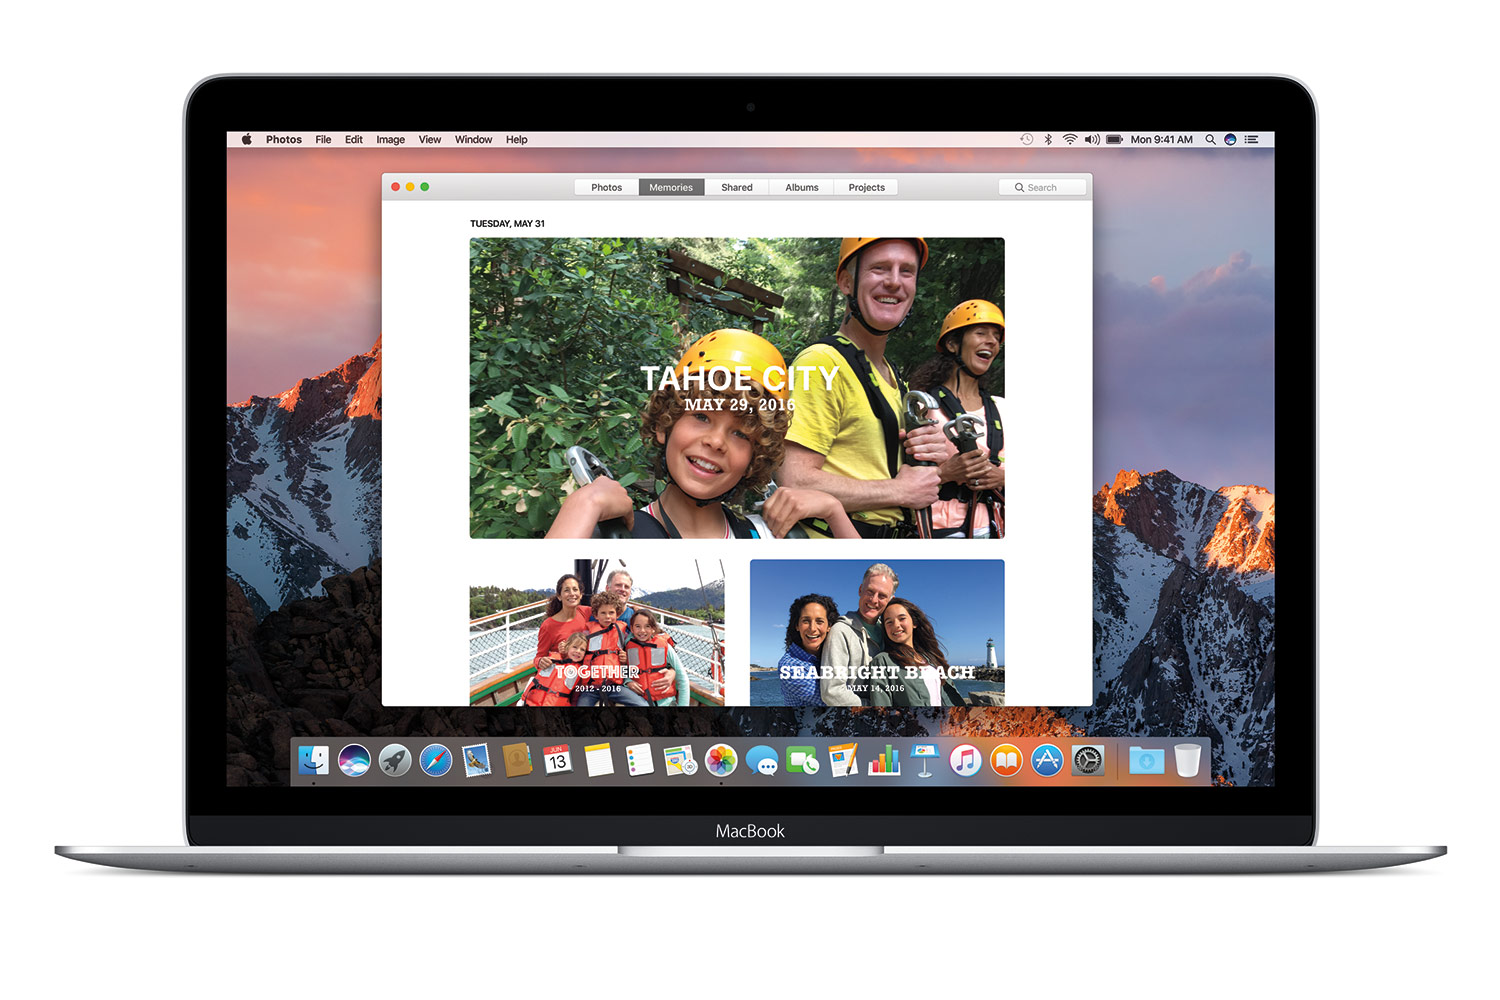
Task: Open Safari compass icon in dock
Action: click(x=436, y=760)
